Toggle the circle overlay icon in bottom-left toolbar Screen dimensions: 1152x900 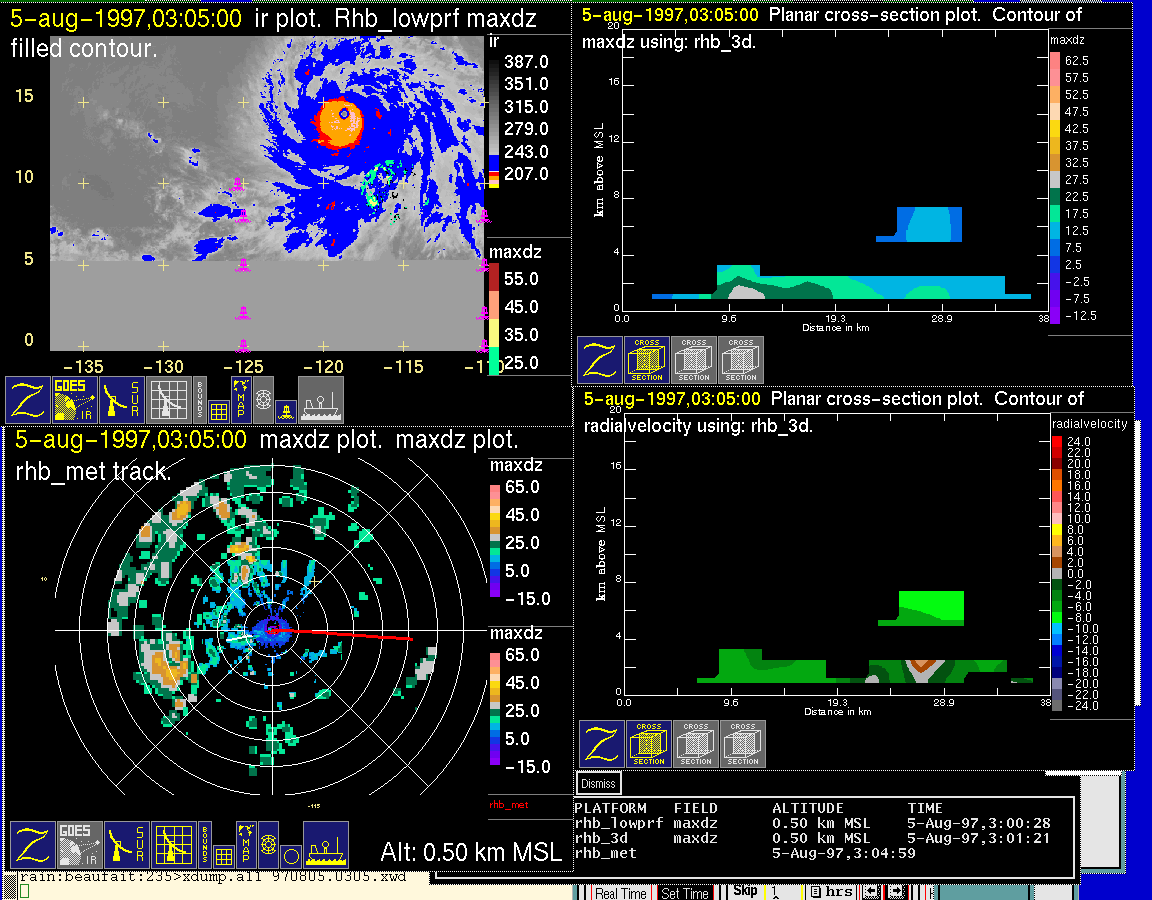pos(291,856)
